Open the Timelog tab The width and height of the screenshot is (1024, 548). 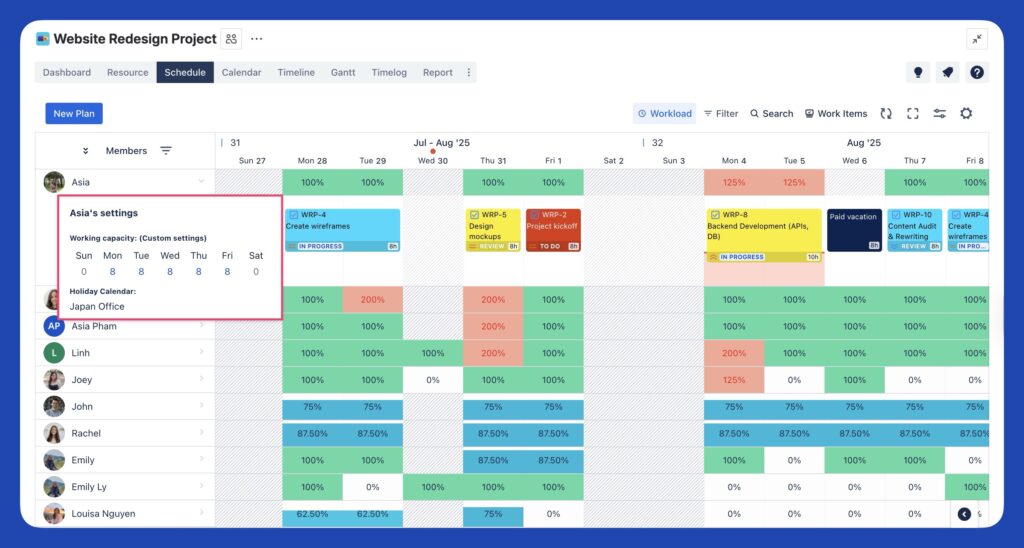pos(389,73)
